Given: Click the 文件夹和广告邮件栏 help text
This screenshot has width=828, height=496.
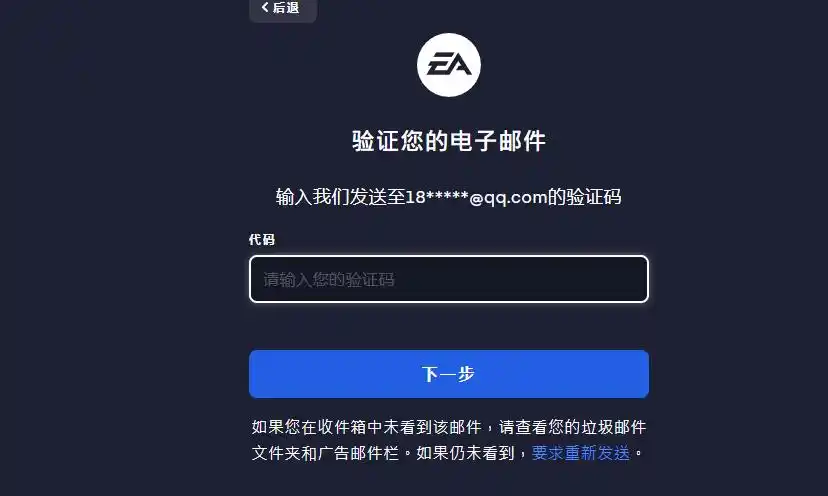Looking at the screenshot, I should 325,453.
